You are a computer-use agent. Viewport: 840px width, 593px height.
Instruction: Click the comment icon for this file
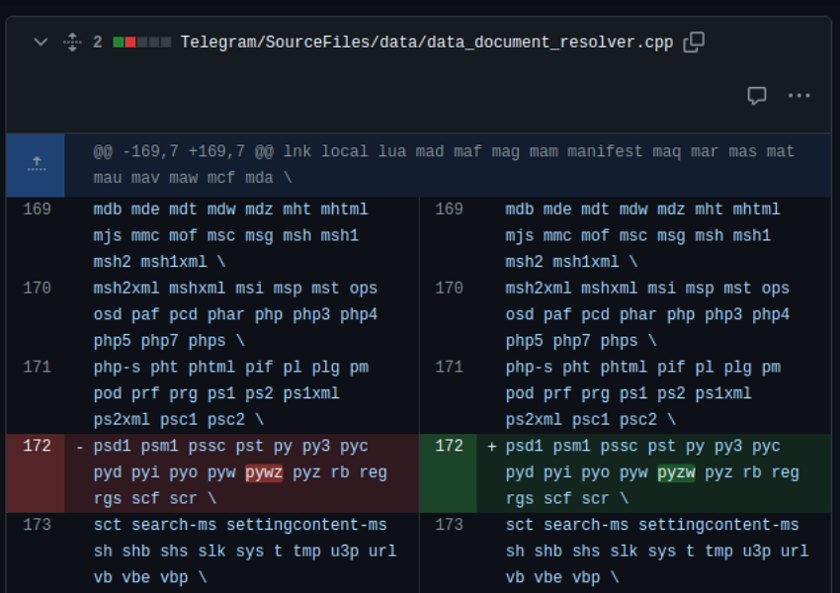pyautogui.click(x=757, y=96)
